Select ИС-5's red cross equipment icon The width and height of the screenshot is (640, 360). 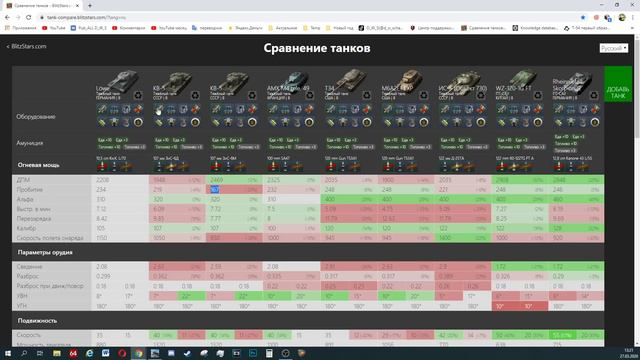(481, 109)
